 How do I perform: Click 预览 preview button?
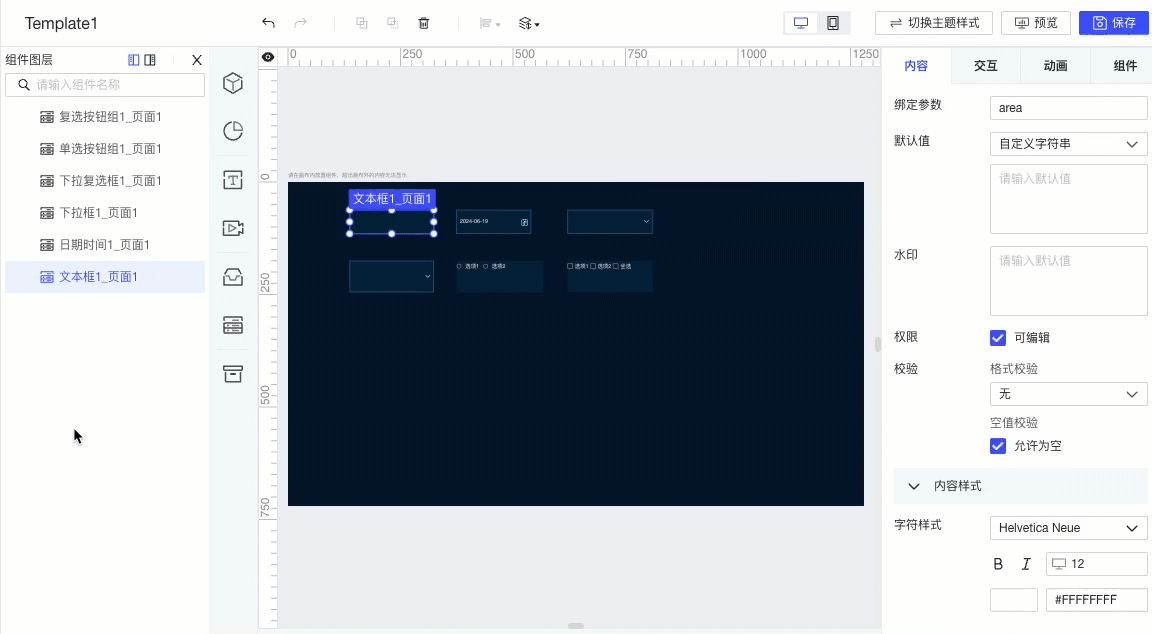[1036, 24]
